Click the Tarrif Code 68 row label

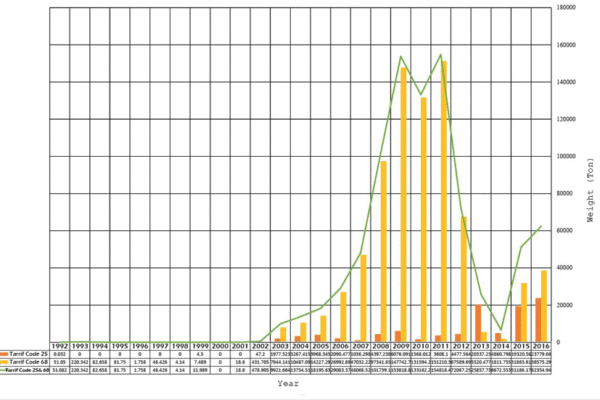coord(27,362)
